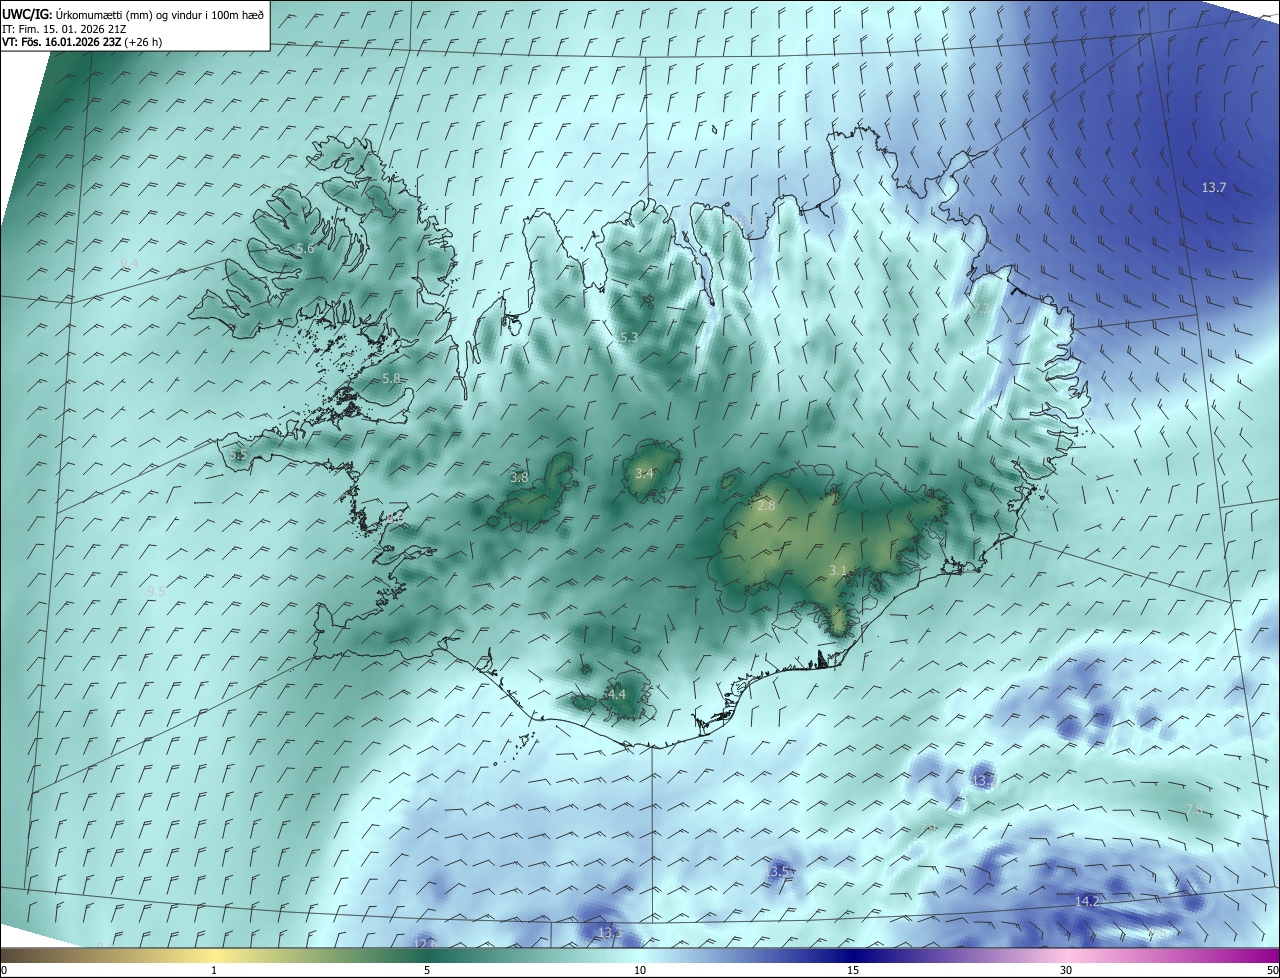Click the colorbar tick label 15

click(853, 970)
